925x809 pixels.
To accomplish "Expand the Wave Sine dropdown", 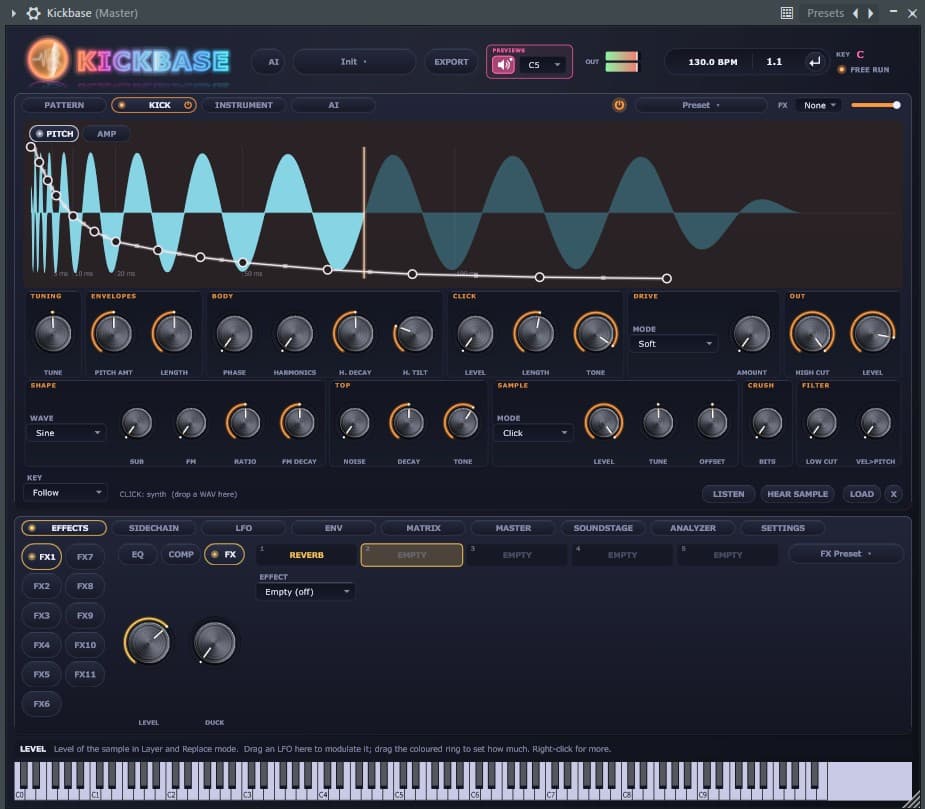I will point(66,433).
